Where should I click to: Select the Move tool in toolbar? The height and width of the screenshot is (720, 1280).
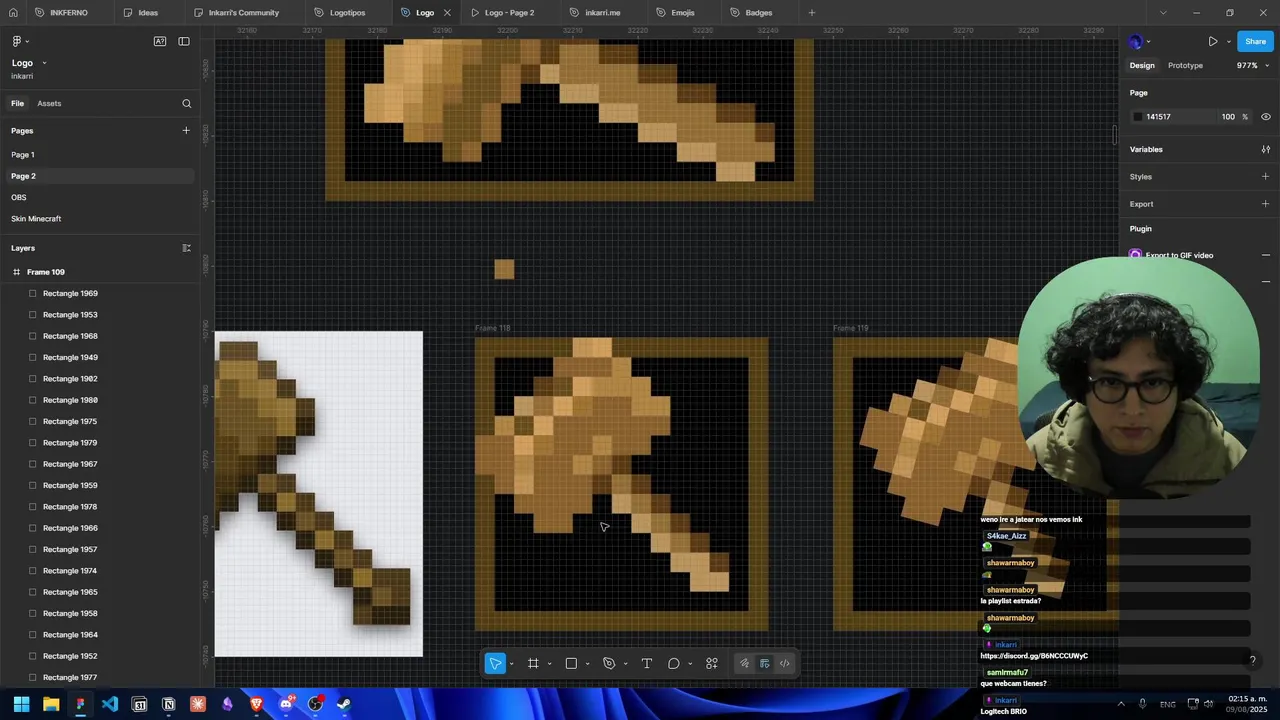(x=495, y=664)
